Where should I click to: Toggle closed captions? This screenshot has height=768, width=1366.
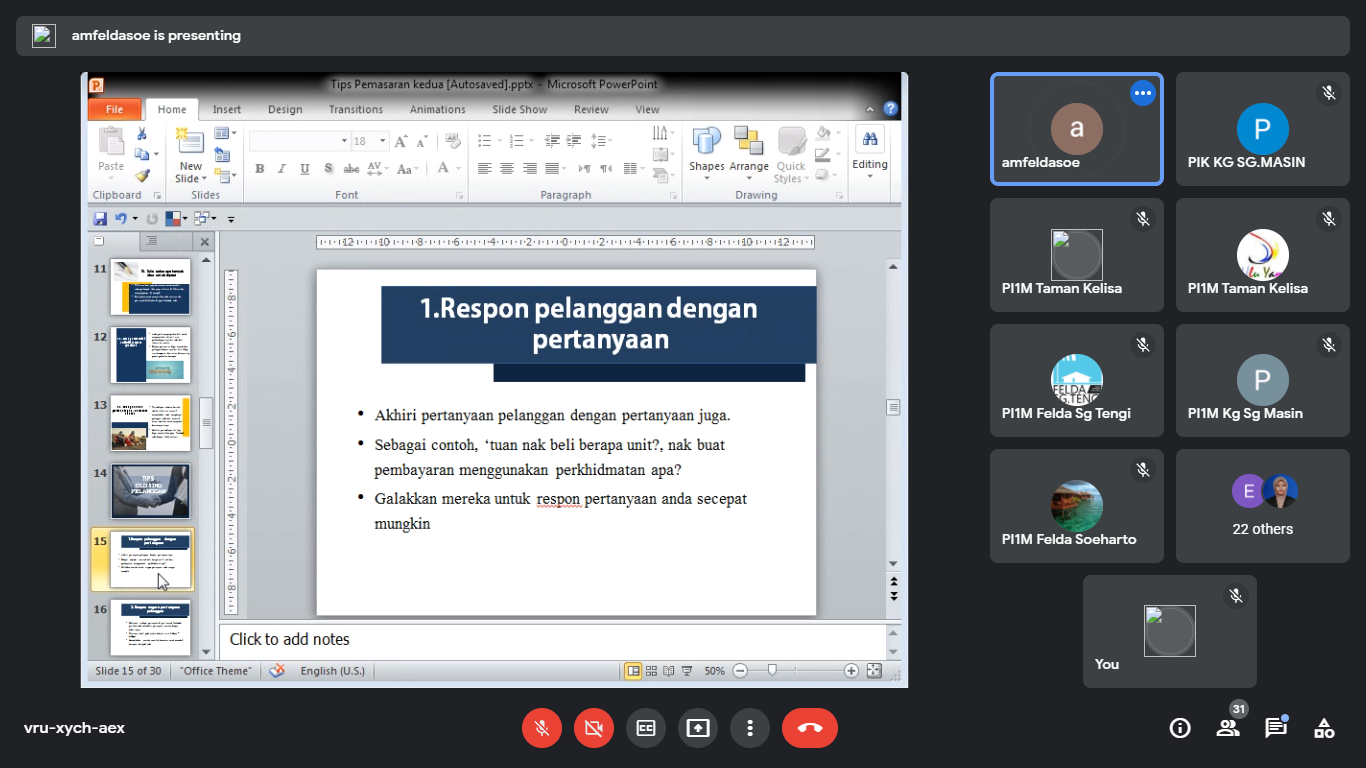(x=646, y=728)
